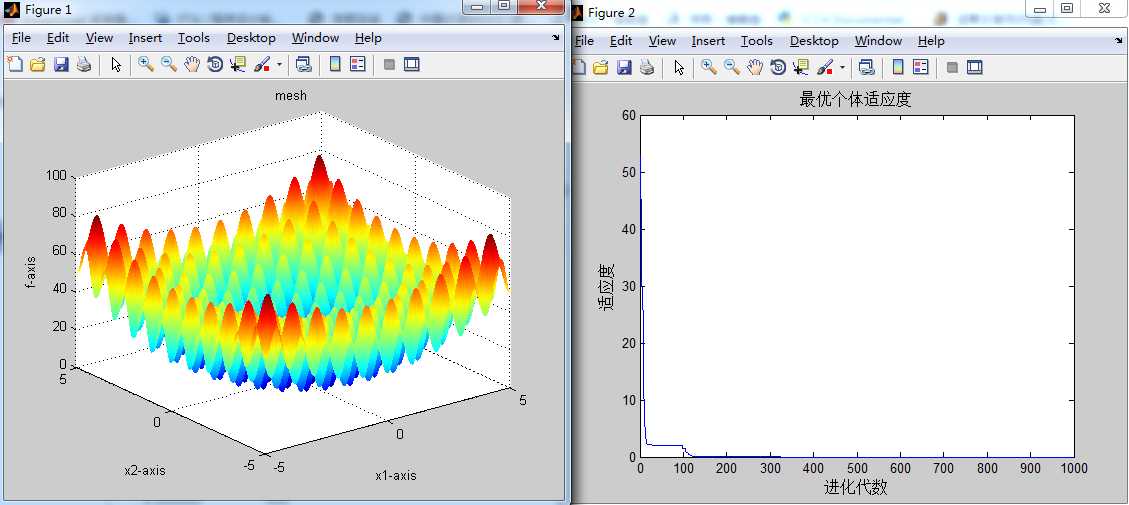Open Desktop menu in Figure 2
Image resolution: width=1129 pixels, height=505 pixels.
(814, 41)
